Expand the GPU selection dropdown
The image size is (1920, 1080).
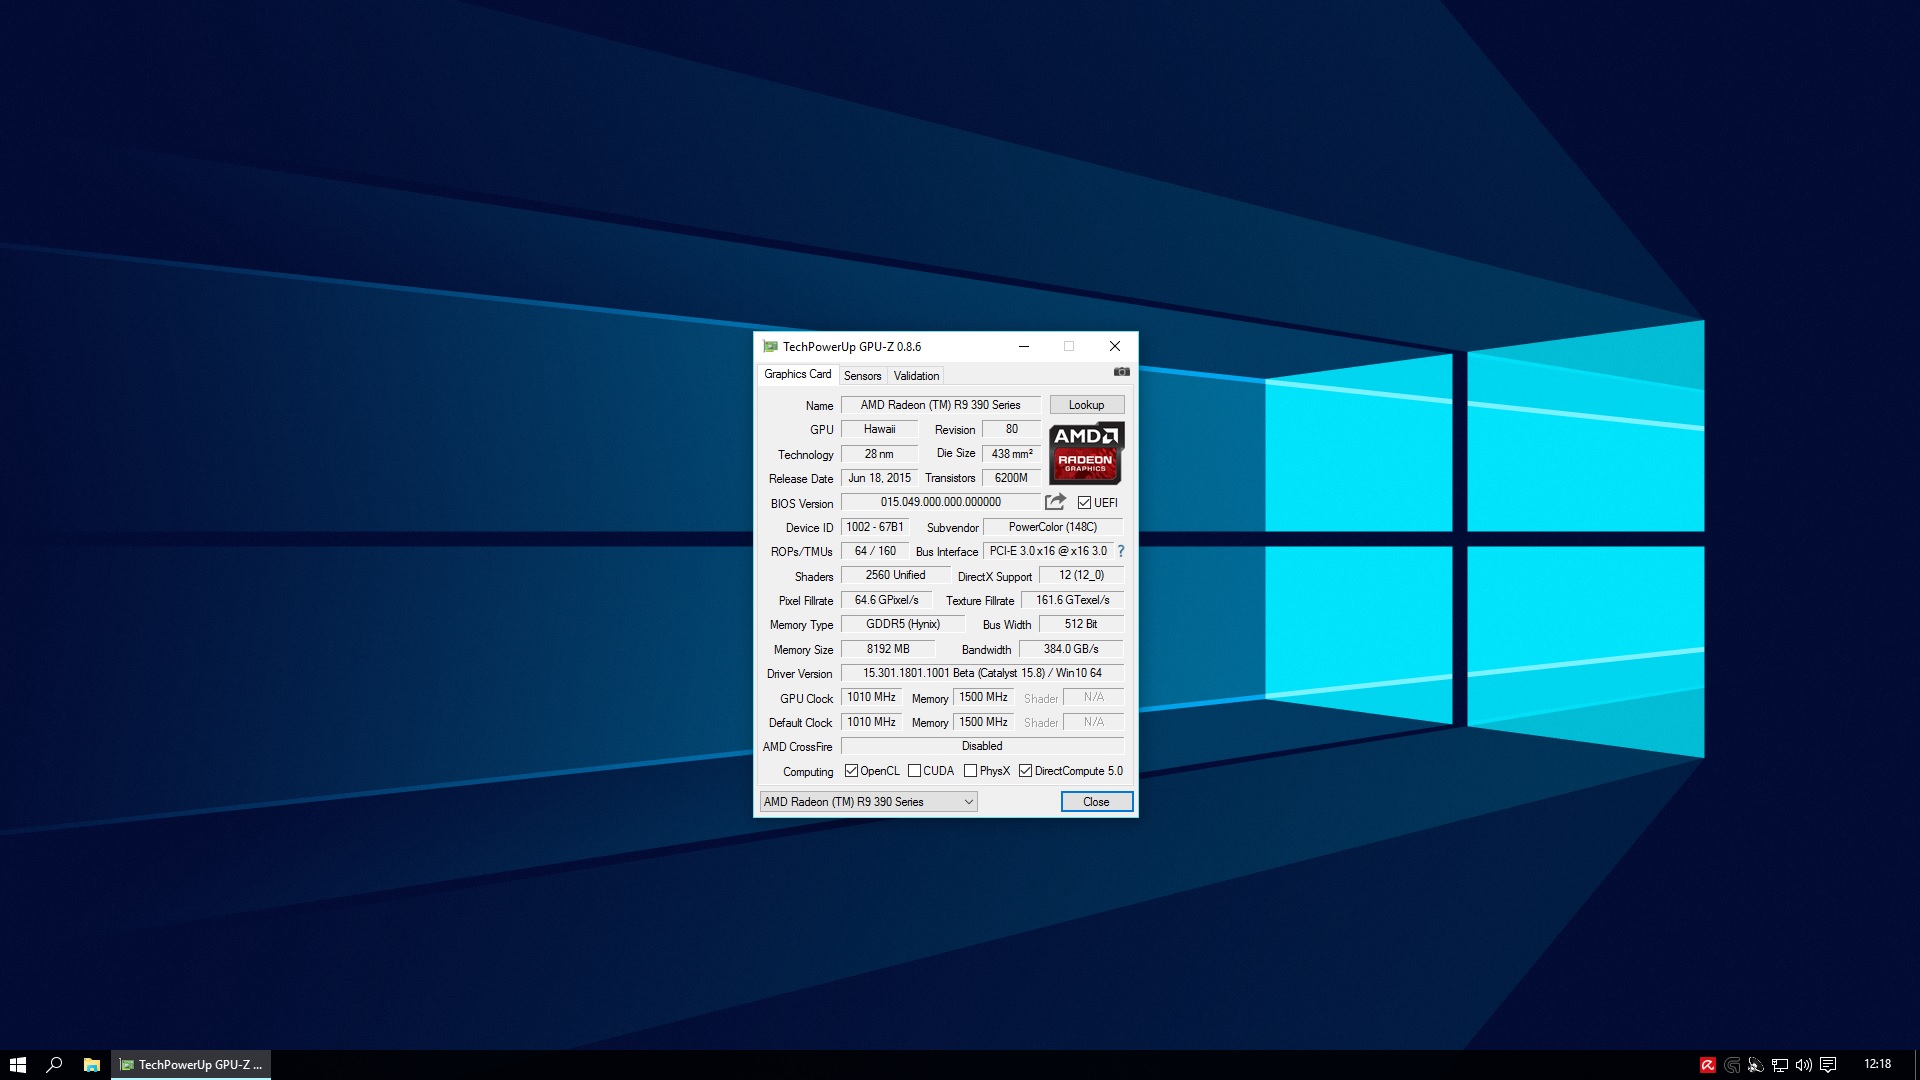tap(968, 802)
